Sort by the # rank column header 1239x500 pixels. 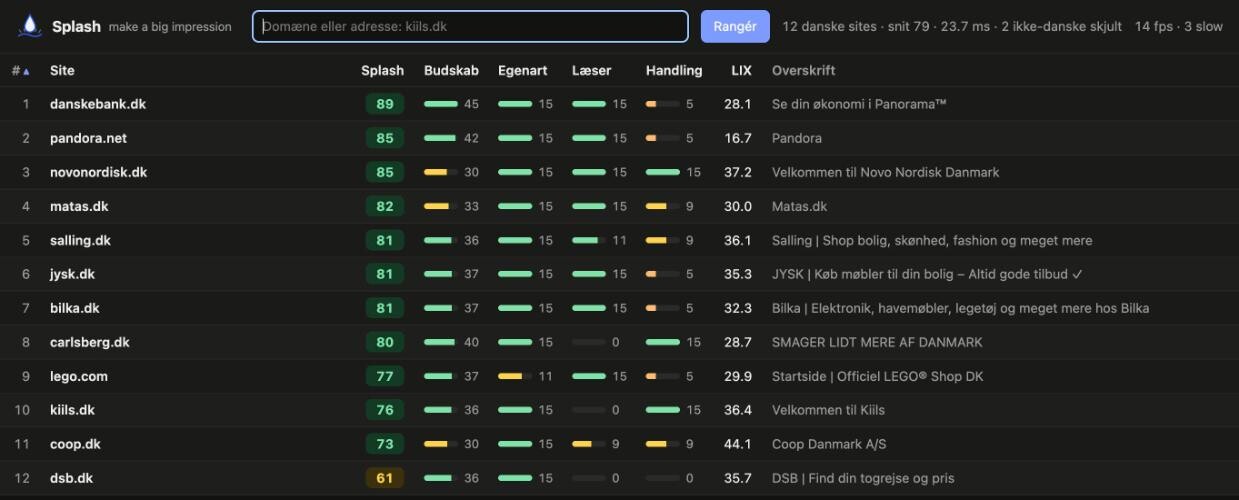20,70
